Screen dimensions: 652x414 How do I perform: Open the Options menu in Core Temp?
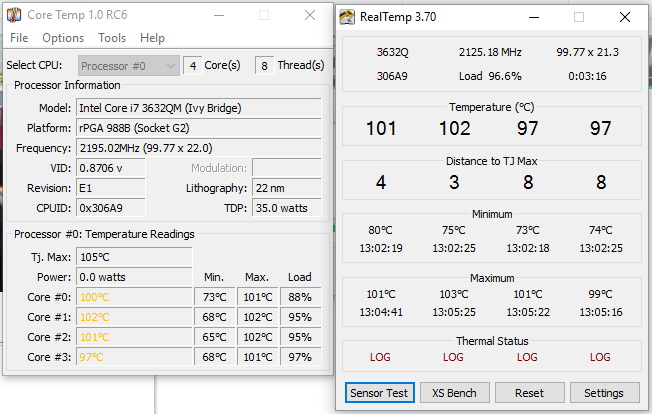(63, 38)
